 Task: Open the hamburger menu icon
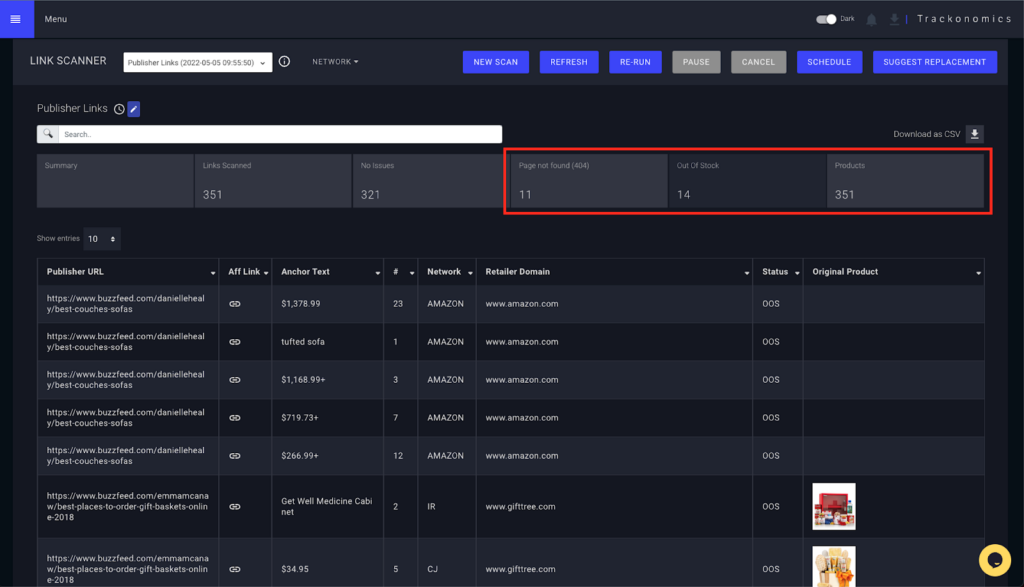15,19
